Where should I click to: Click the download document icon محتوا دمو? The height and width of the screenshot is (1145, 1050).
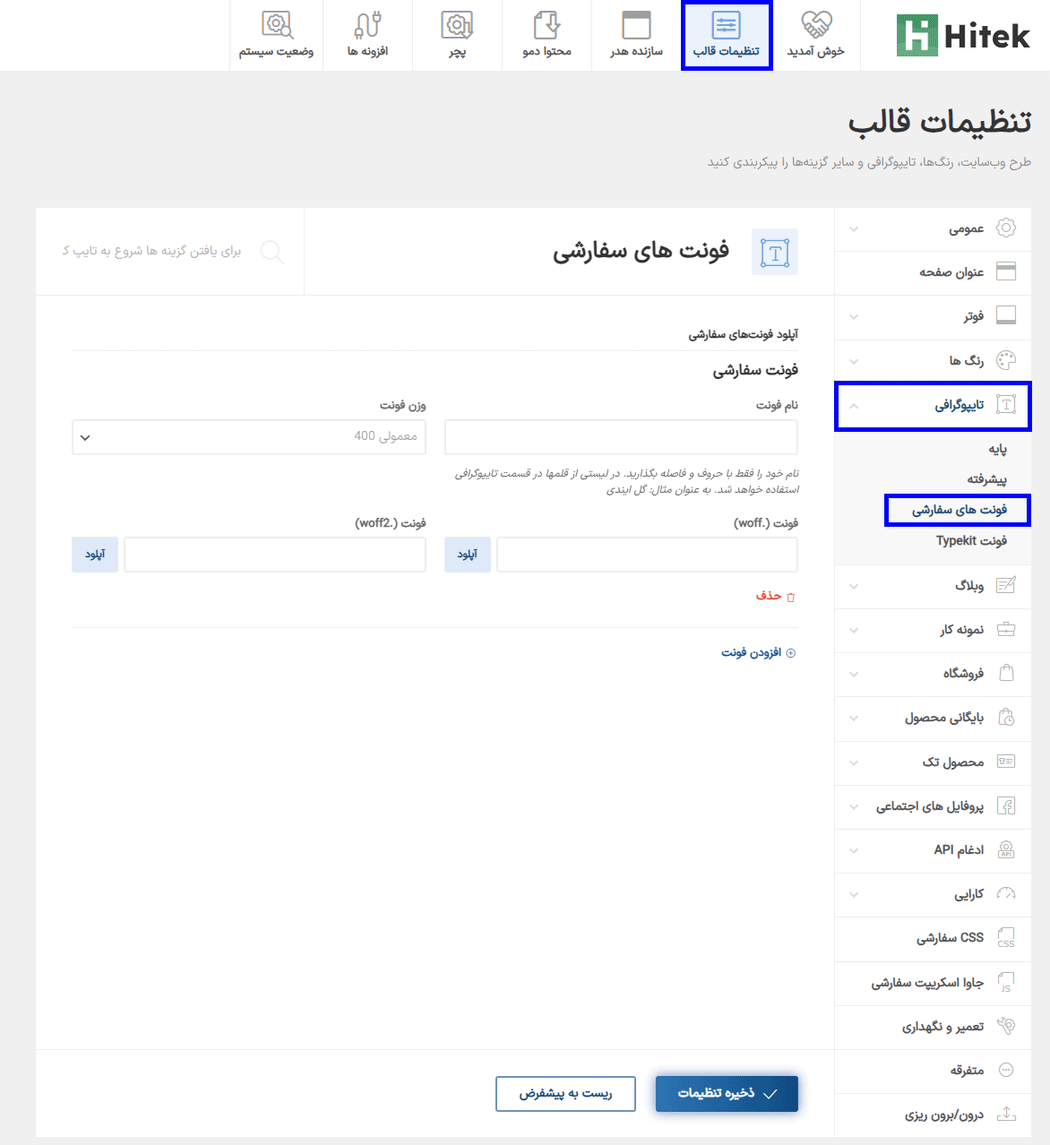click(x=547, y=25)
